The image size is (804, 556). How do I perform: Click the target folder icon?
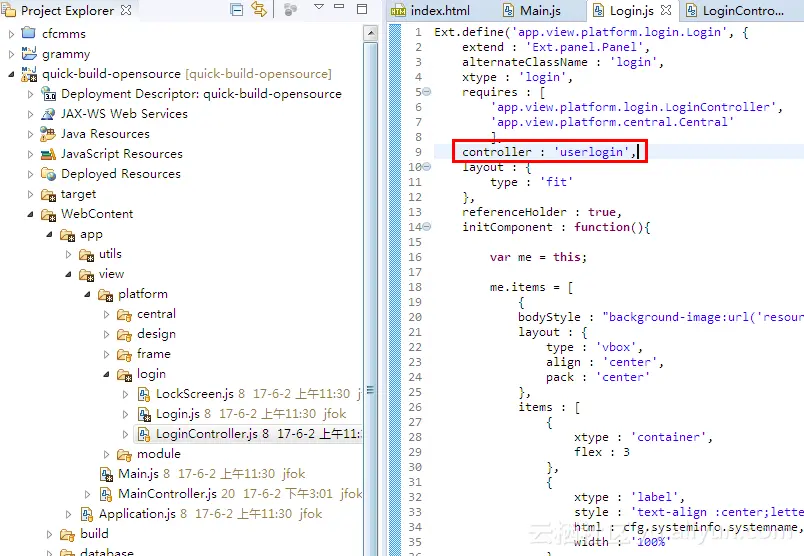[48, 194]
